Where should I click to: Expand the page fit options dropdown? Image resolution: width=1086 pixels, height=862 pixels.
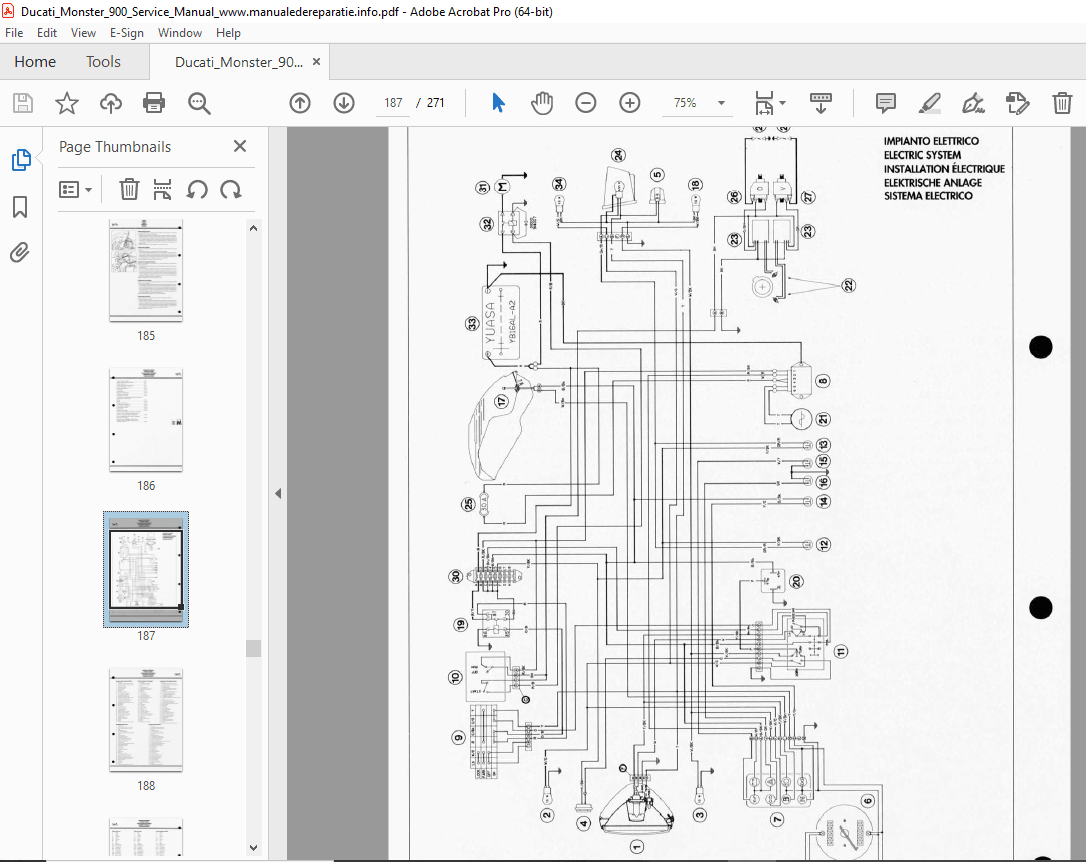tap(782, 103)
